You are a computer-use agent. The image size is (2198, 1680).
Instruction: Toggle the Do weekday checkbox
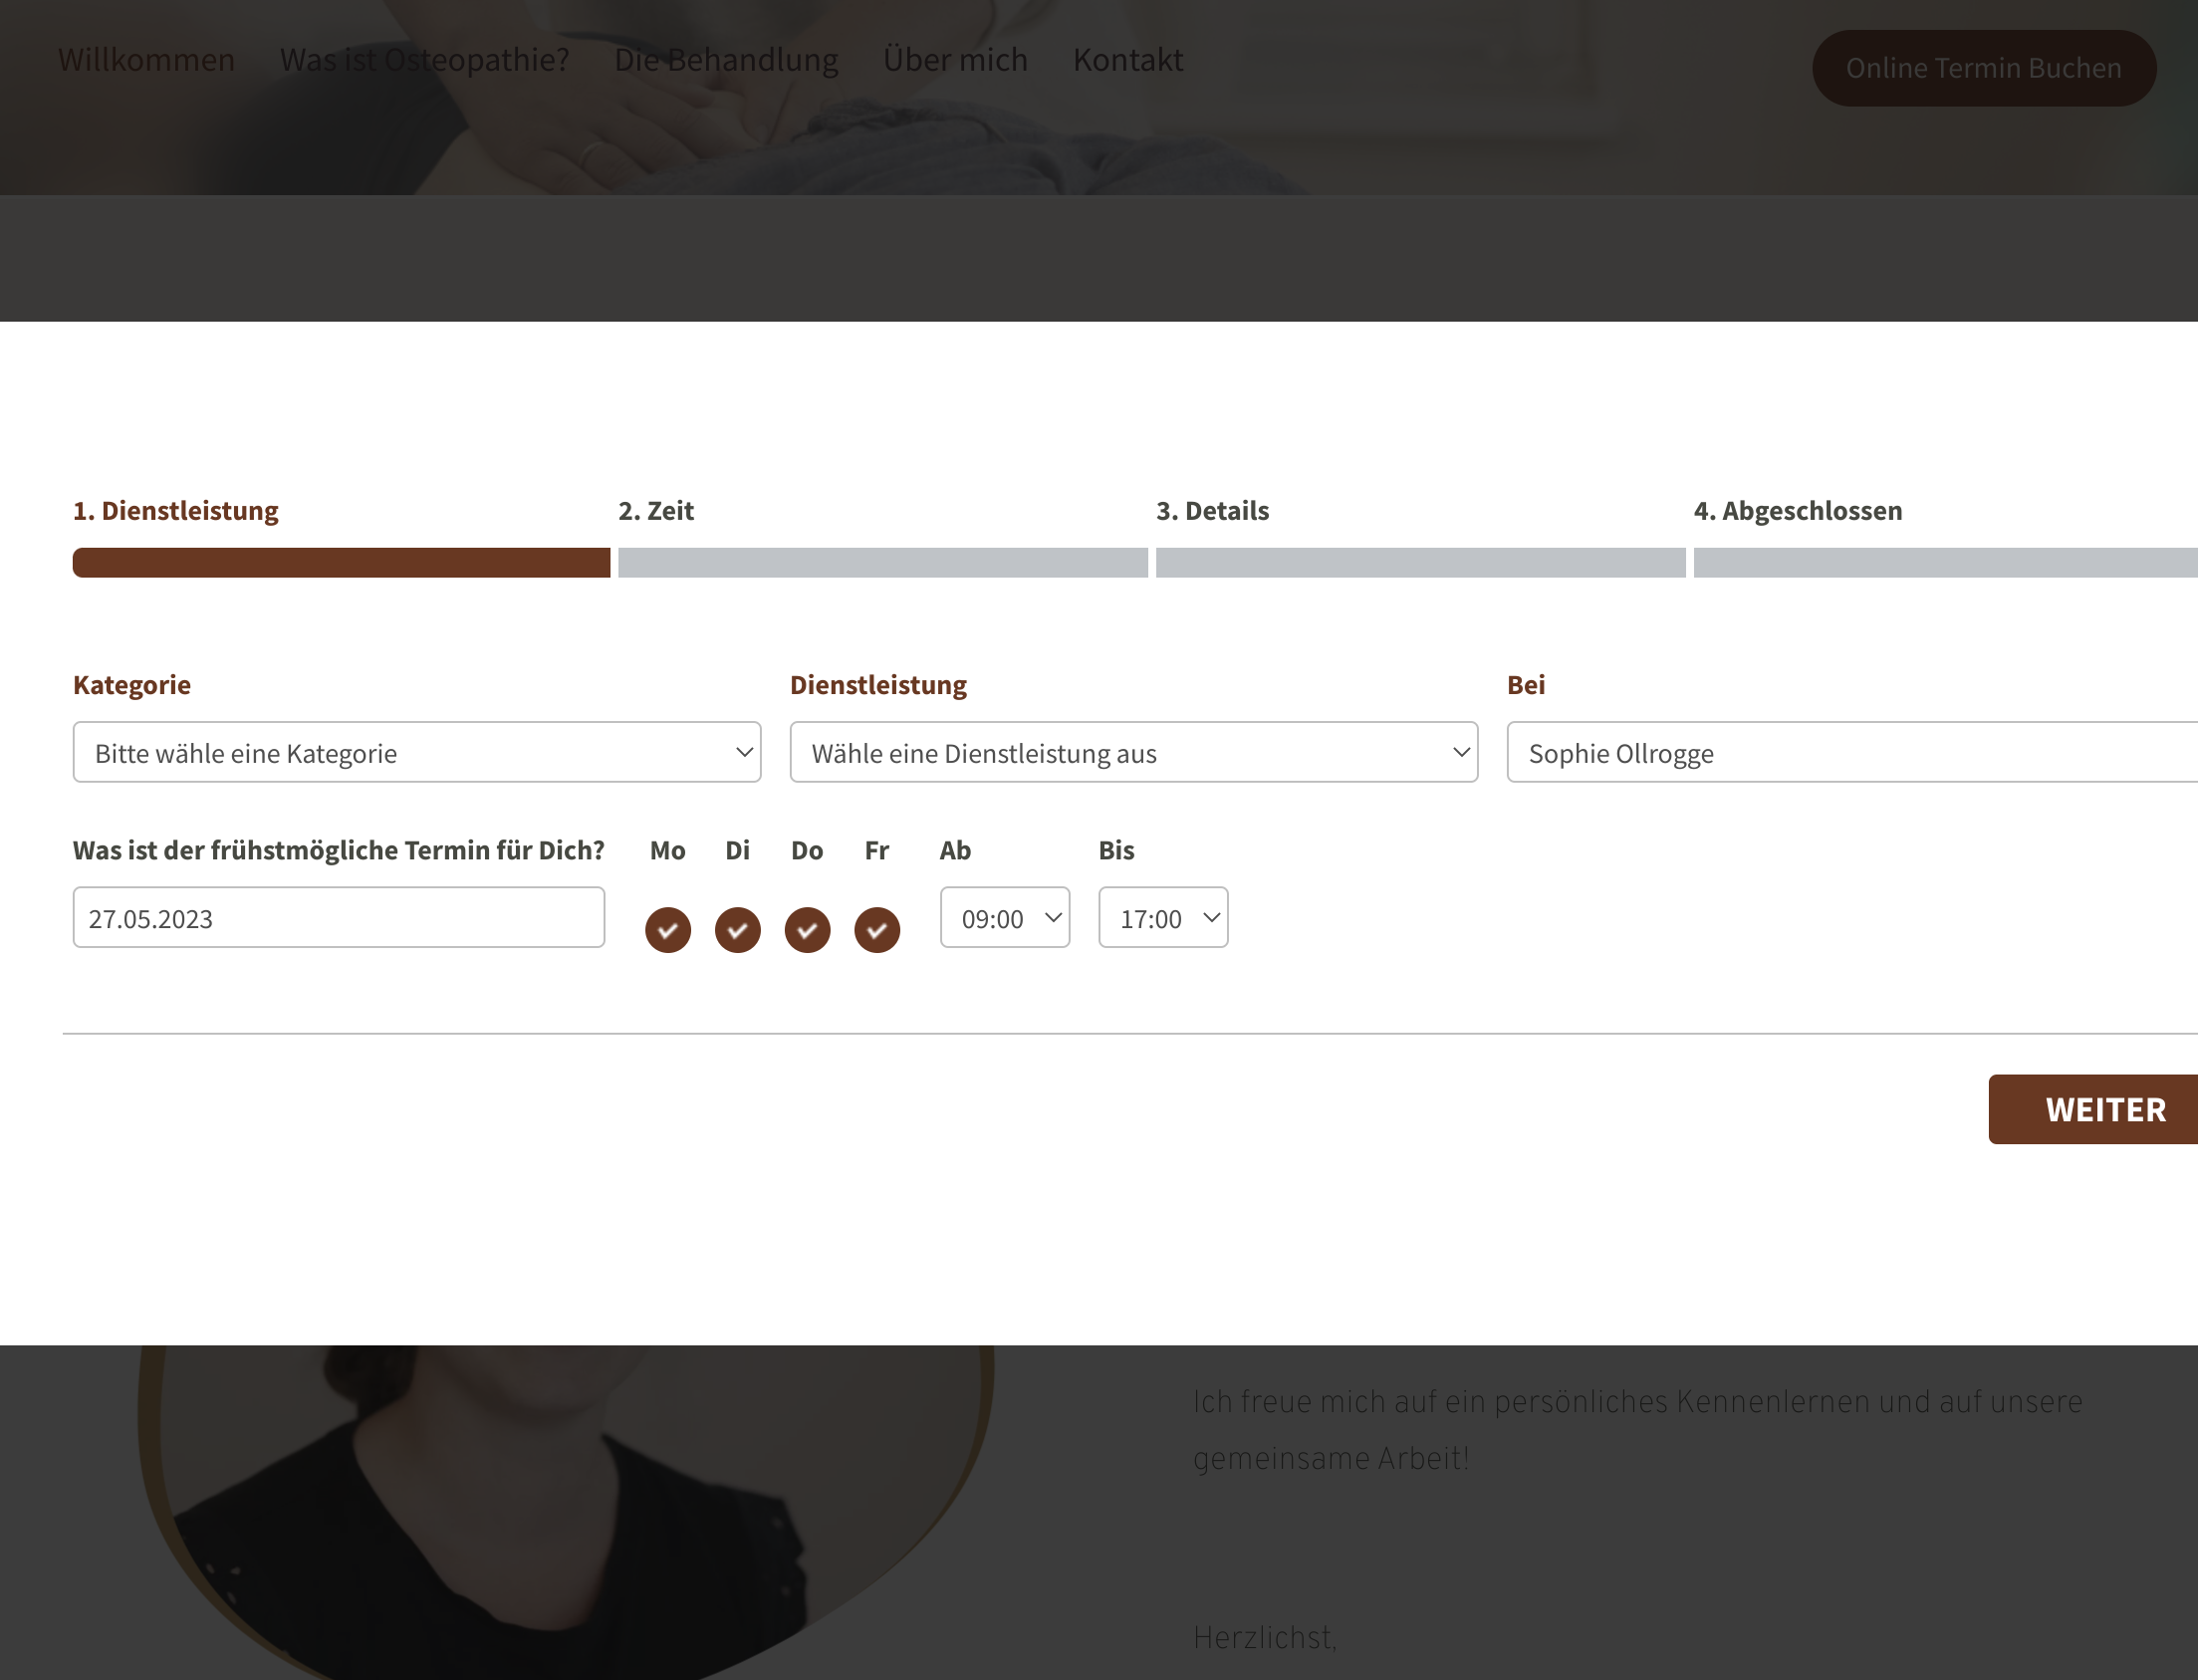[807, 930]
